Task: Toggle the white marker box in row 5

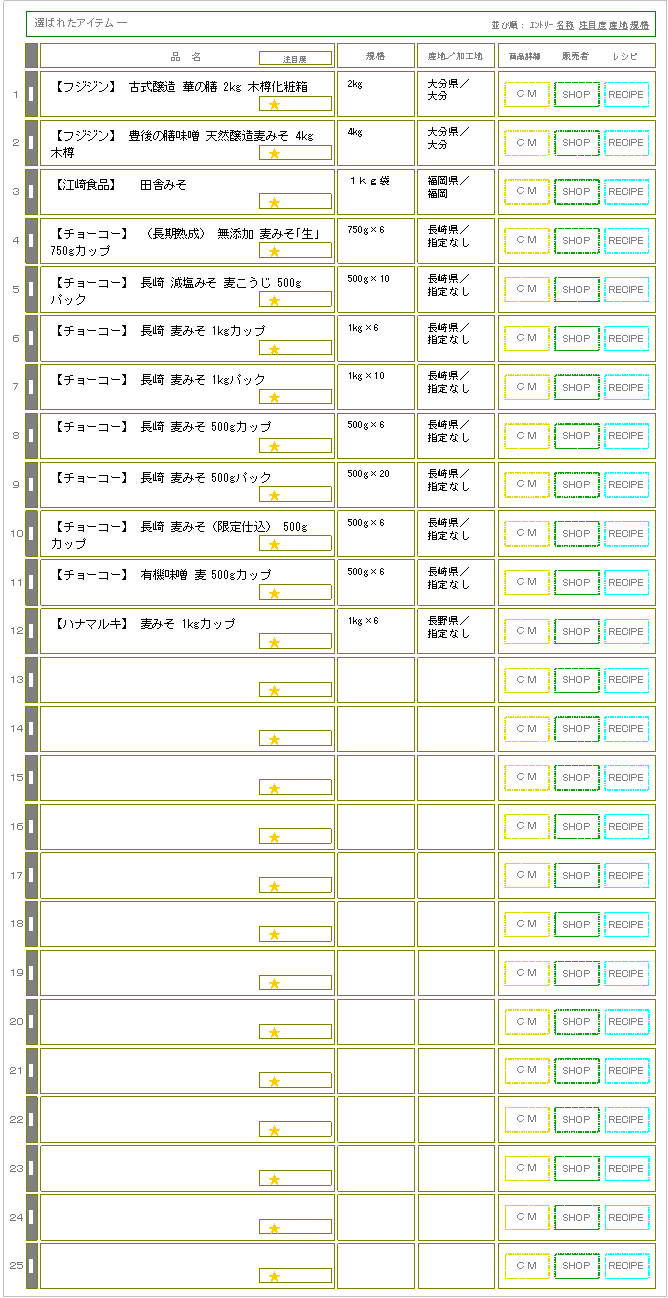Action: pos(31,289)
